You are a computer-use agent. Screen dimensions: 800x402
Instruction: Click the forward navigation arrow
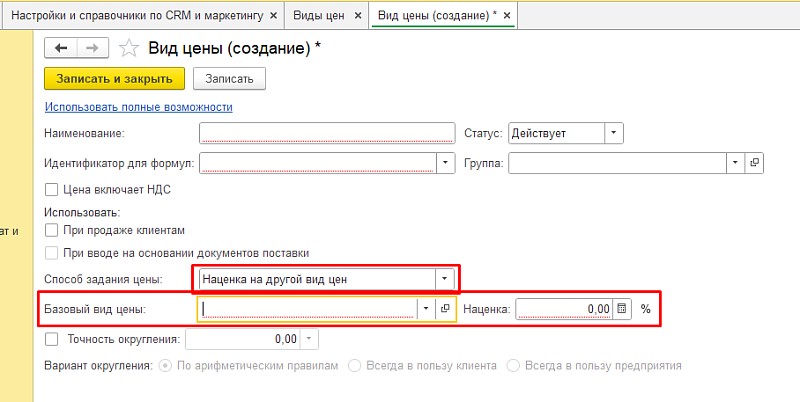tap(93, 48)
